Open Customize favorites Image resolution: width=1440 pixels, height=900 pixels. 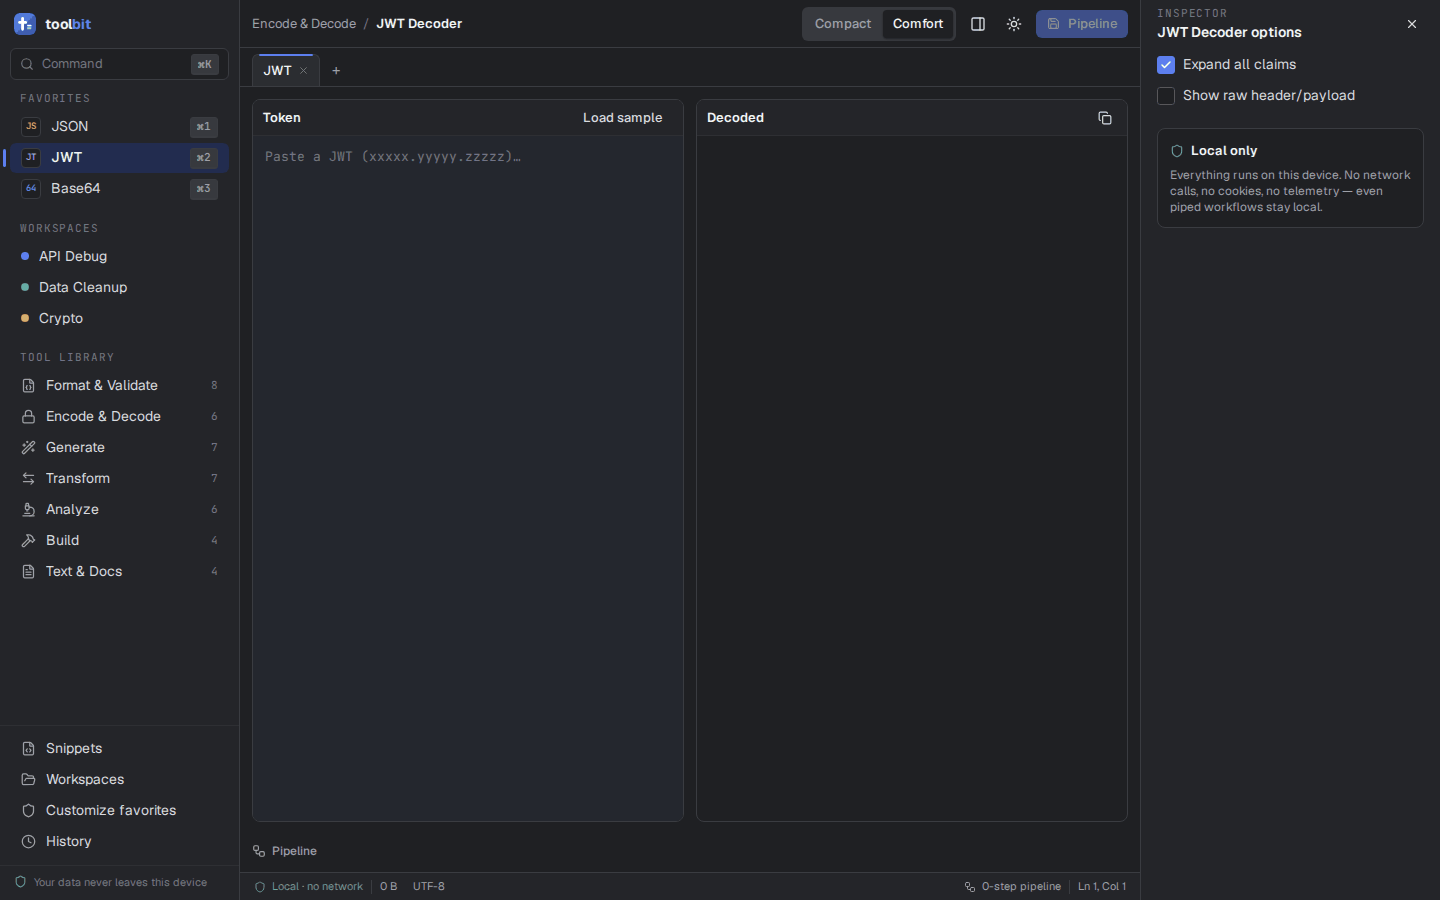[119, 811]
